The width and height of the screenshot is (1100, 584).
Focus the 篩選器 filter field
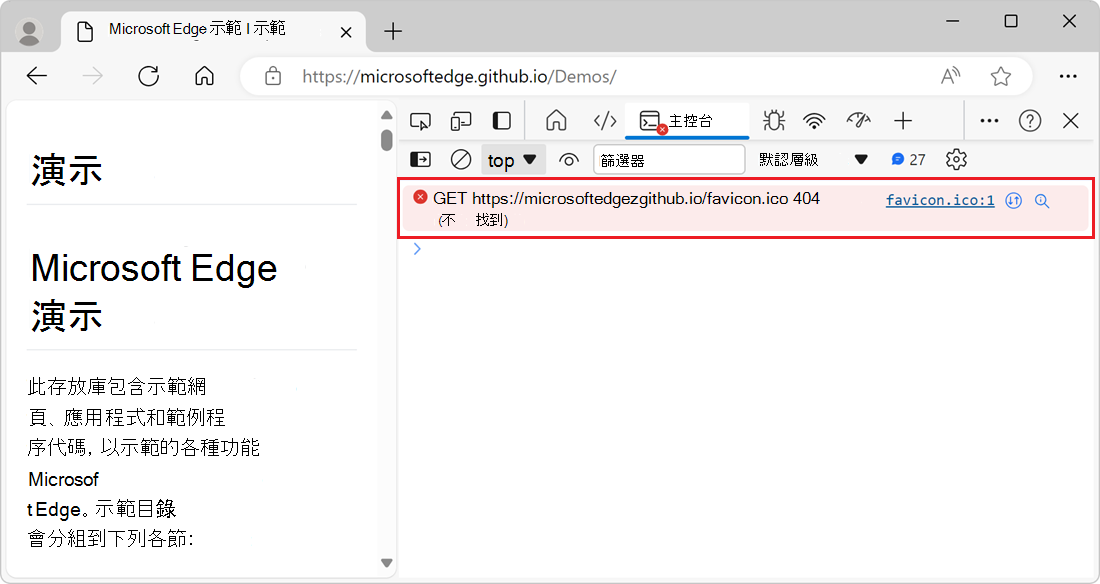(669, 160)
